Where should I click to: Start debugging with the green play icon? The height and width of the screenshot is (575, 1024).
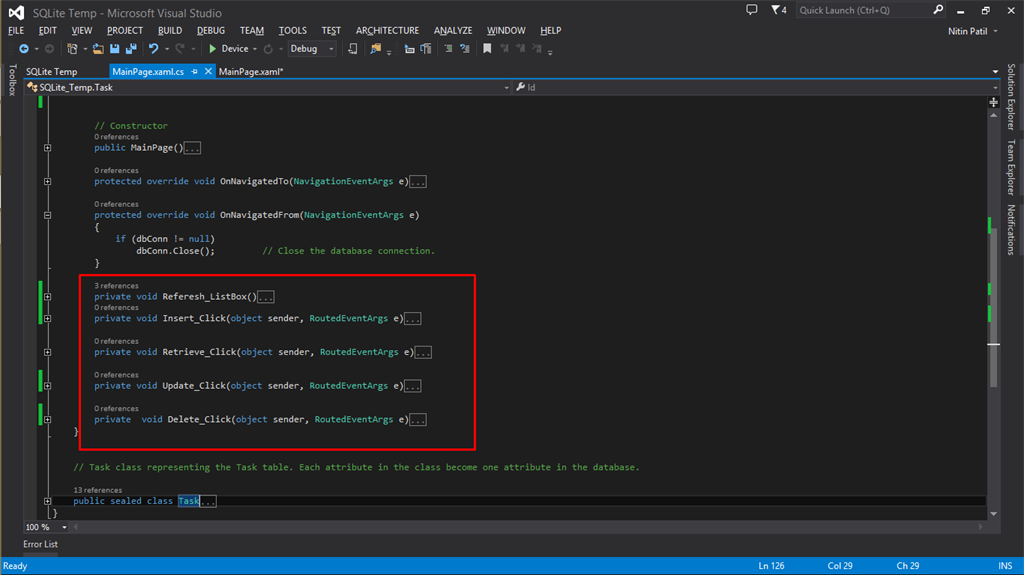212,49
